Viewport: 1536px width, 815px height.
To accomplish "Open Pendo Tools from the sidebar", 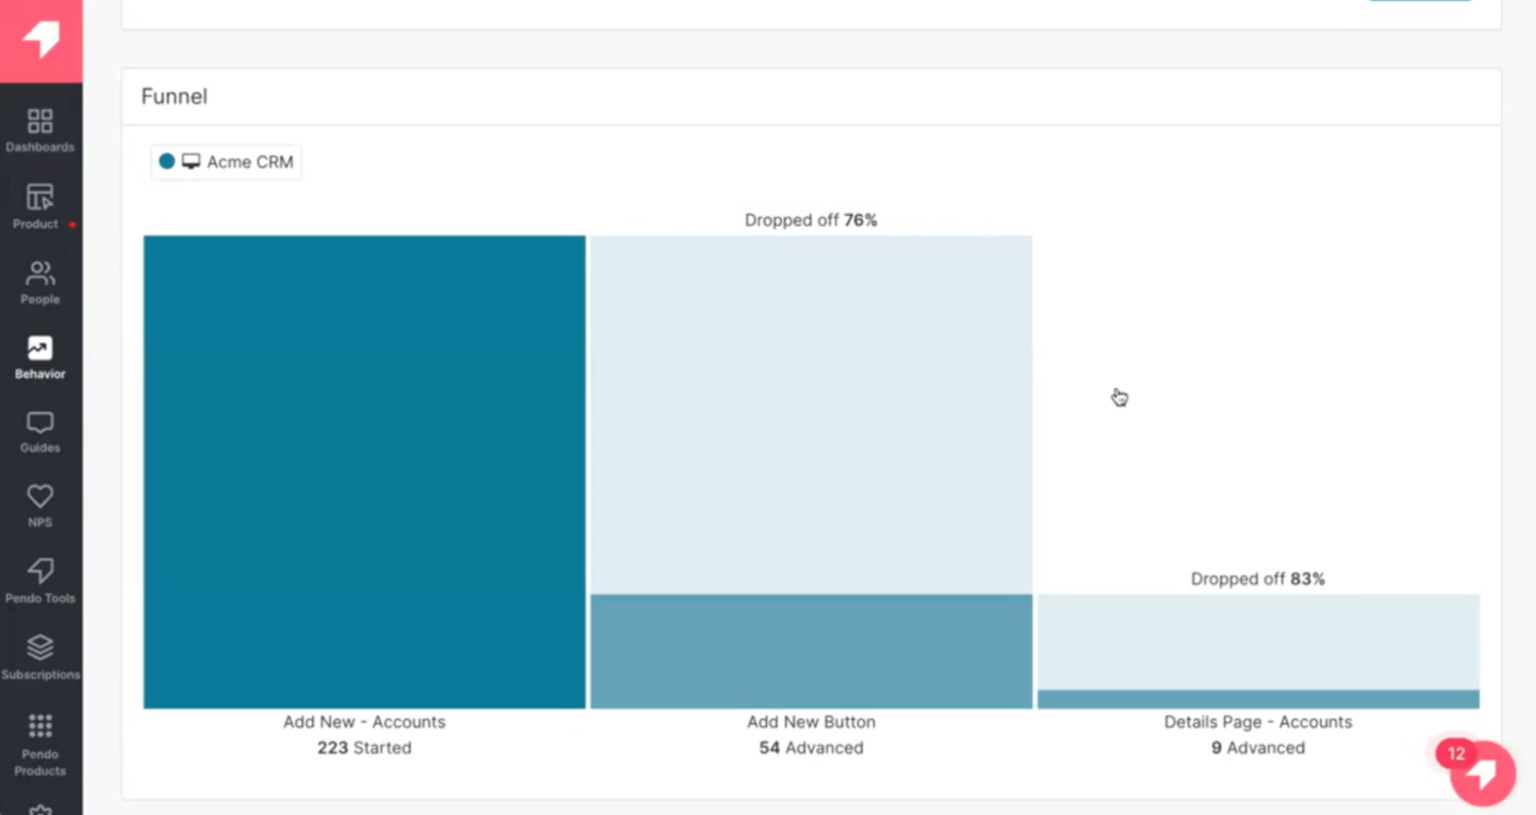I will 40,572.
